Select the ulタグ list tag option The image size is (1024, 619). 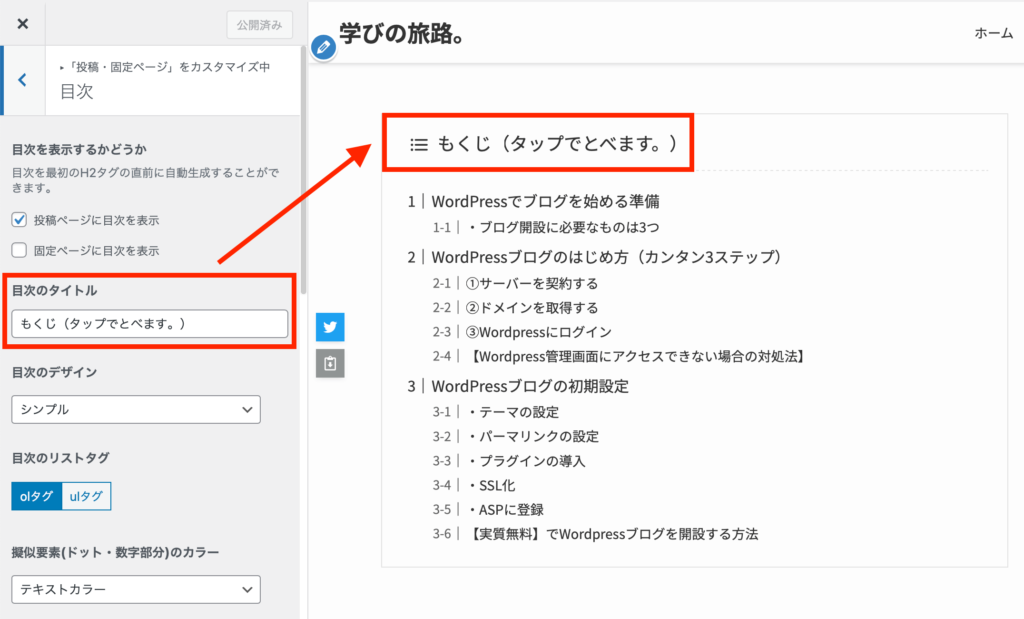(86, 496)
